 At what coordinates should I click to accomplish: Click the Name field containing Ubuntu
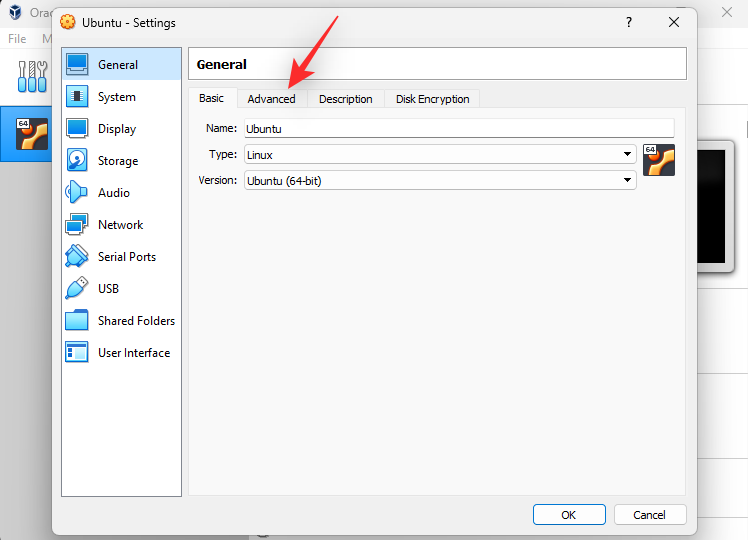click(459, 128)
